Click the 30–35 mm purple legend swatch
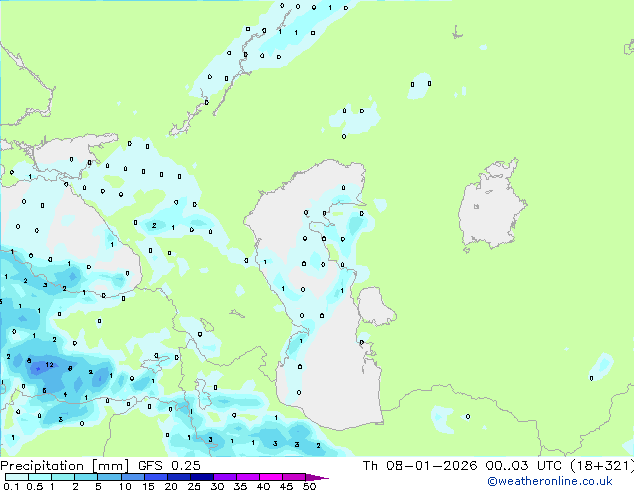The width and height of the screenshot is (634, 490). [224, 477]
